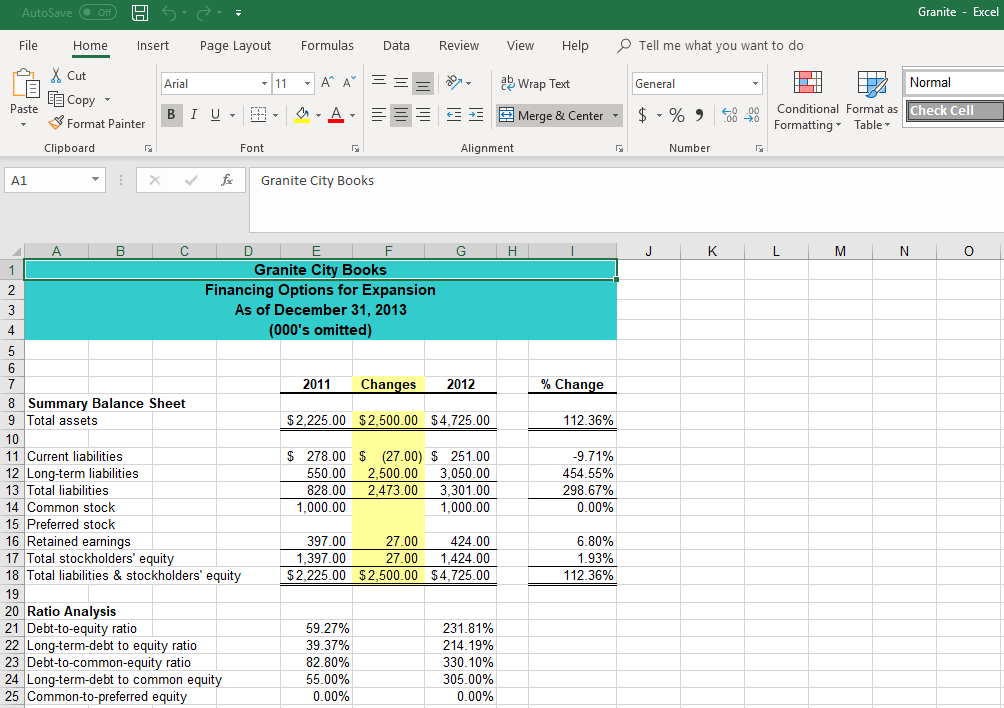
Task: Expand Copy options arrow
Action: point(107,99)
